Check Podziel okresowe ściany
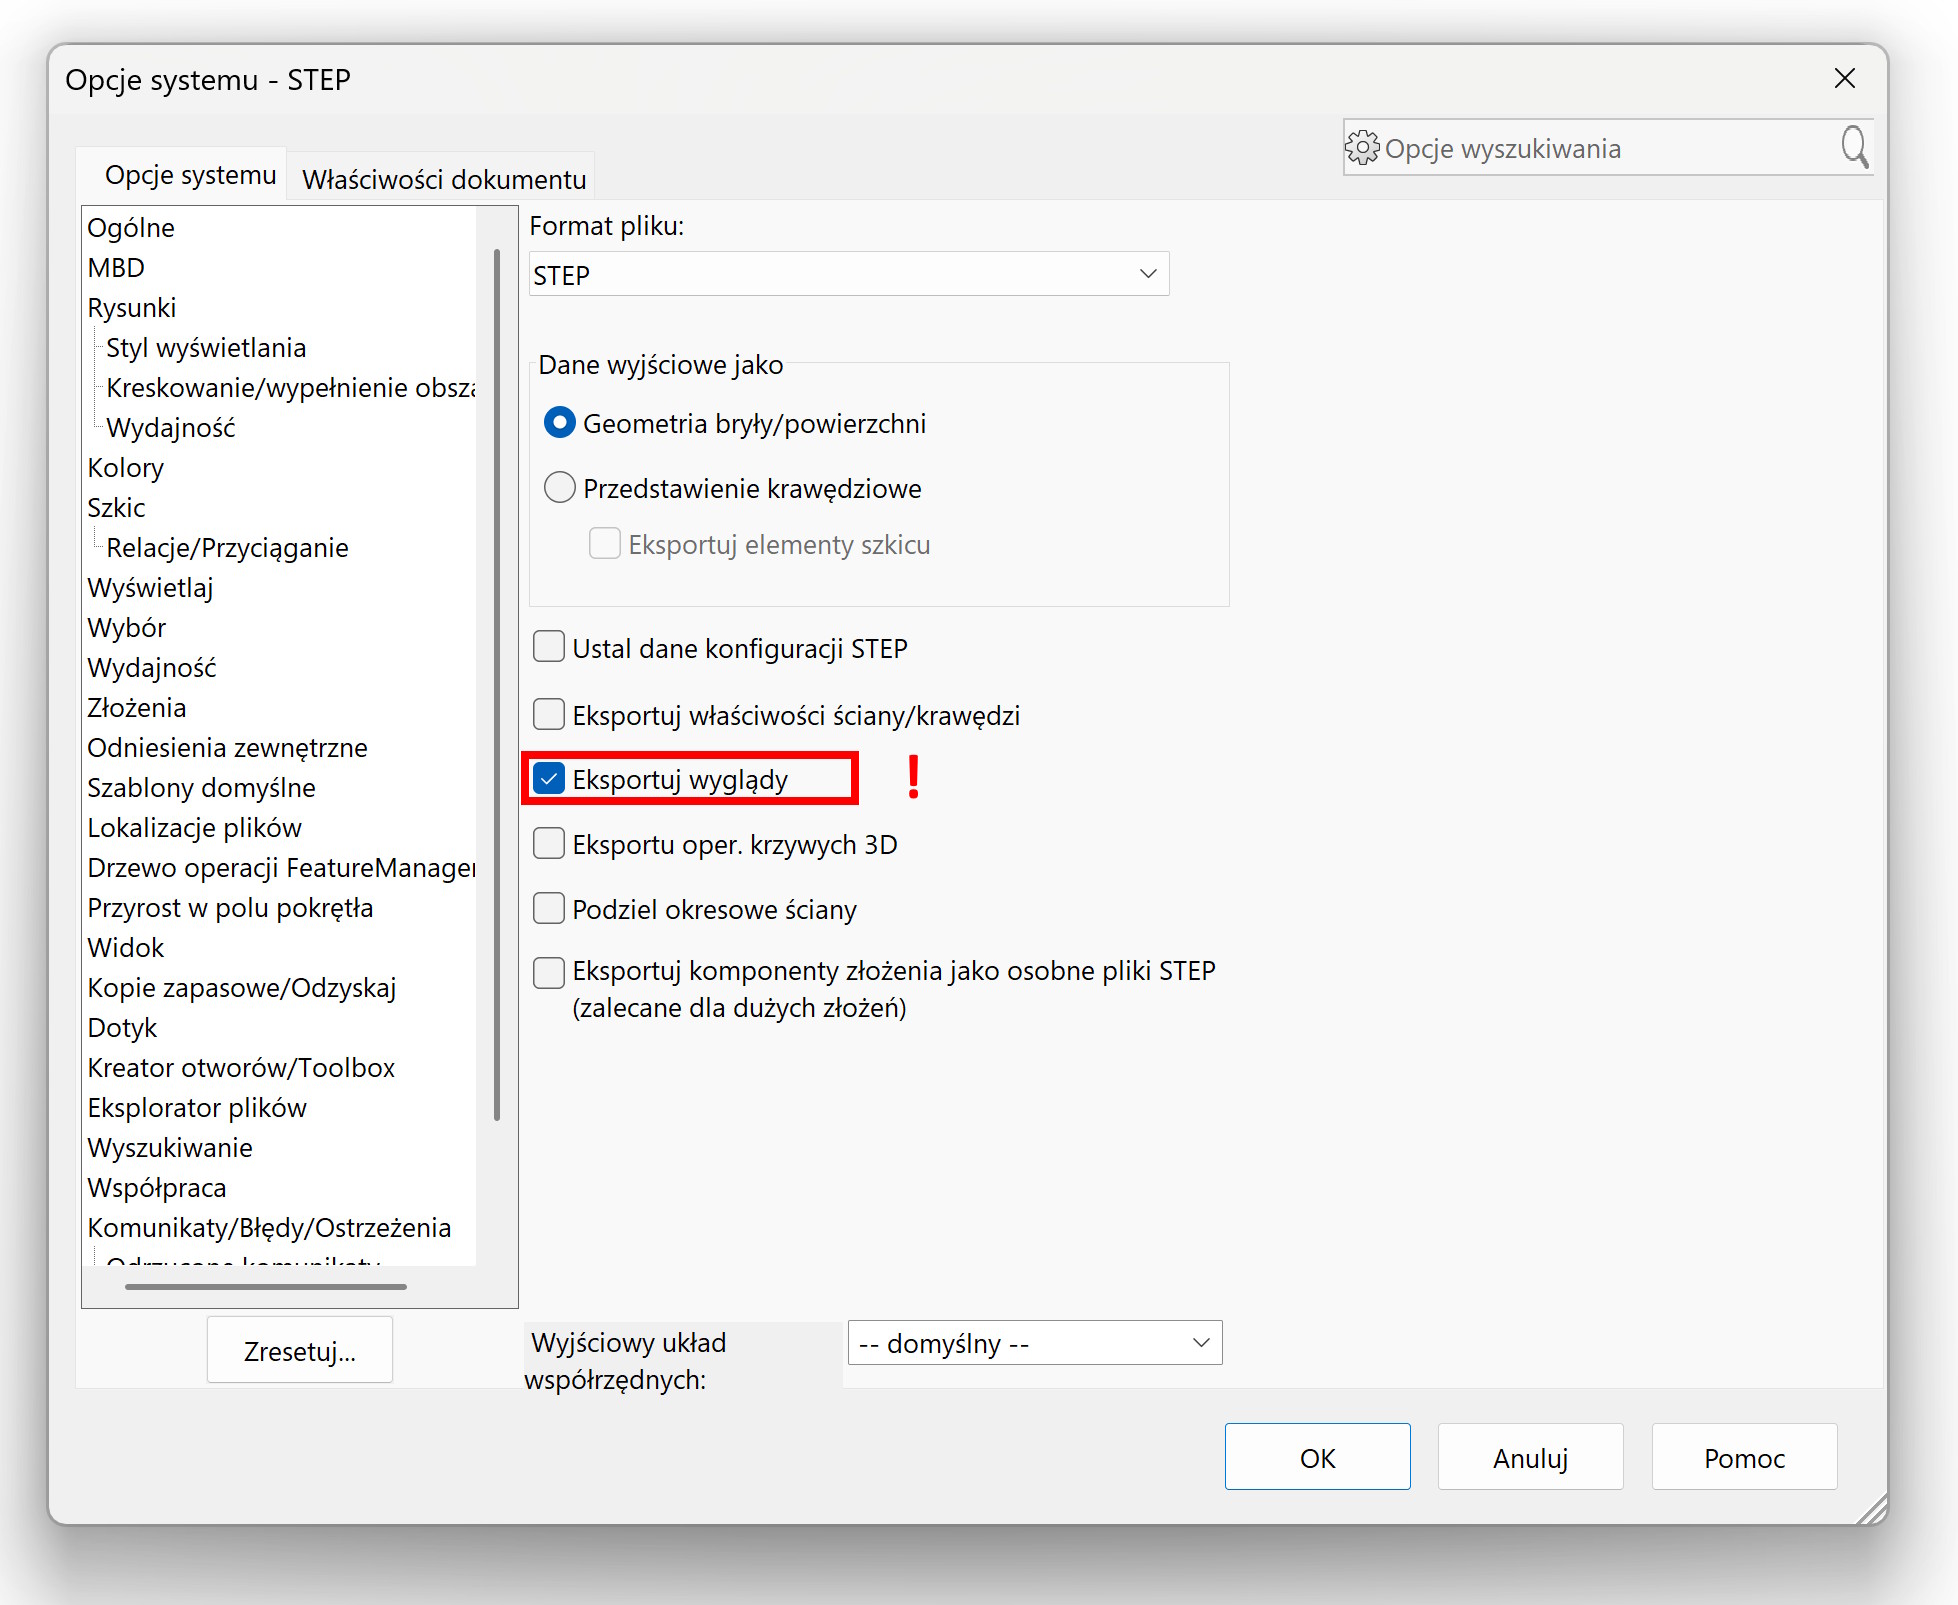This screenshot has height=1605, width=1958. point(549,908)
